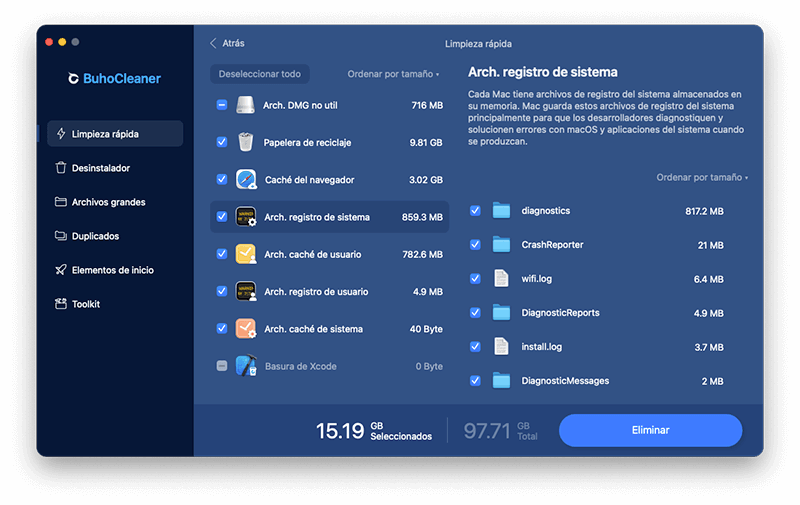800x505 pixels.
Task: Uncheck Arch. caché de usuario checkbox
Action: [221, 254]
